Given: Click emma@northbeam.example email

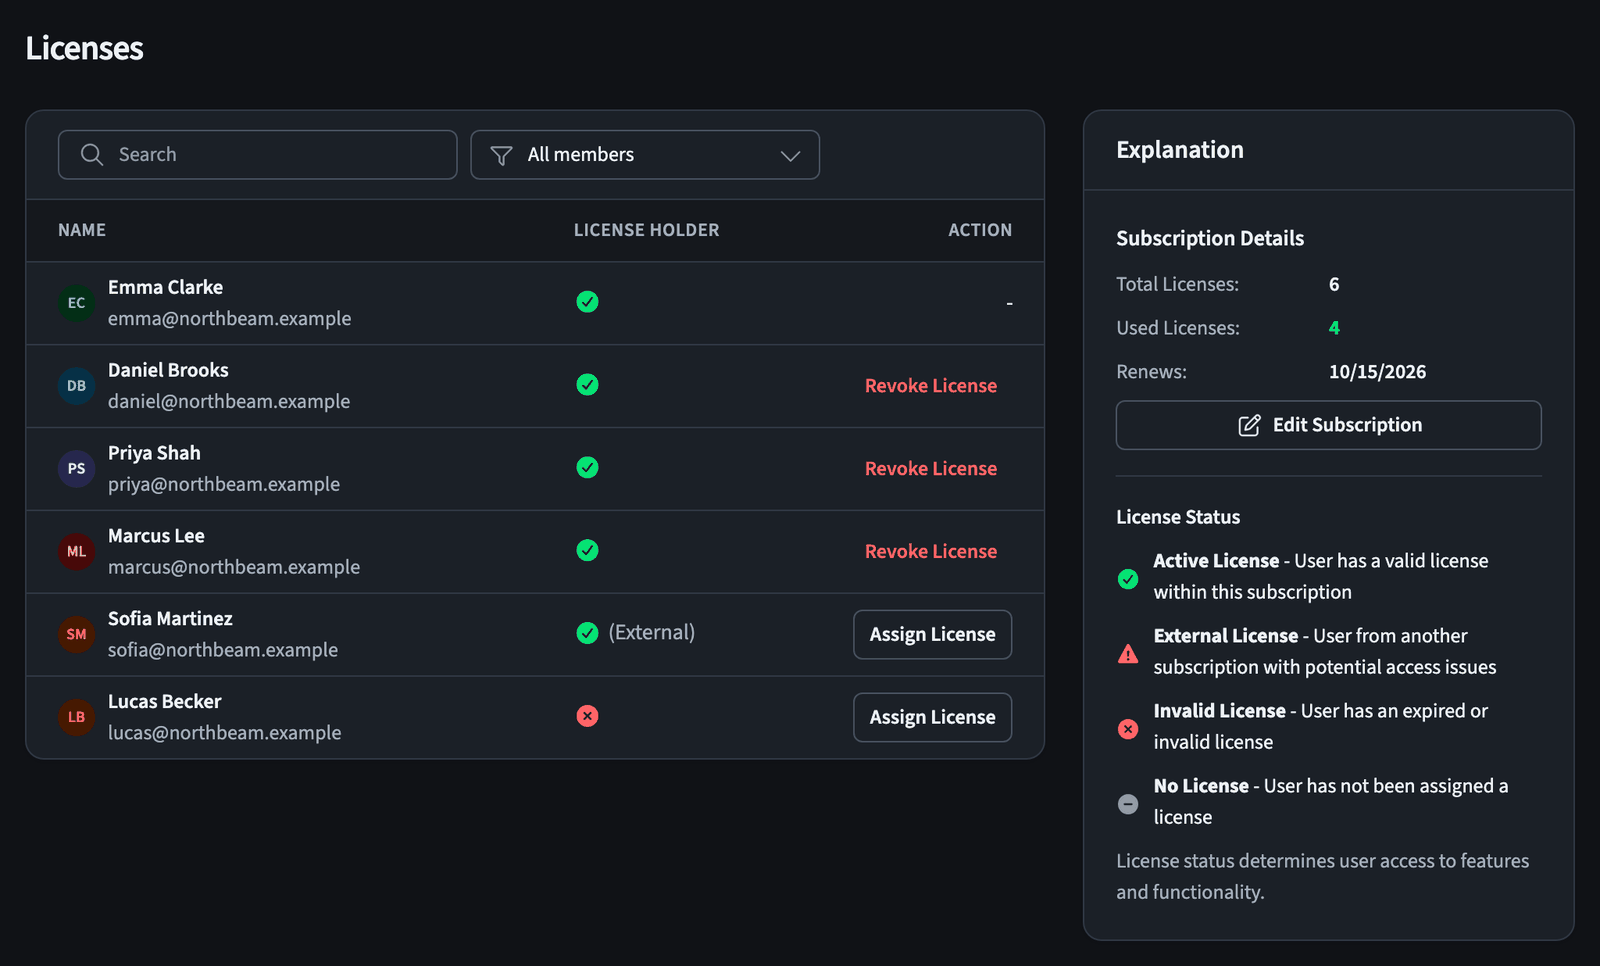Looking at the screenshot, I should point(230,319).
